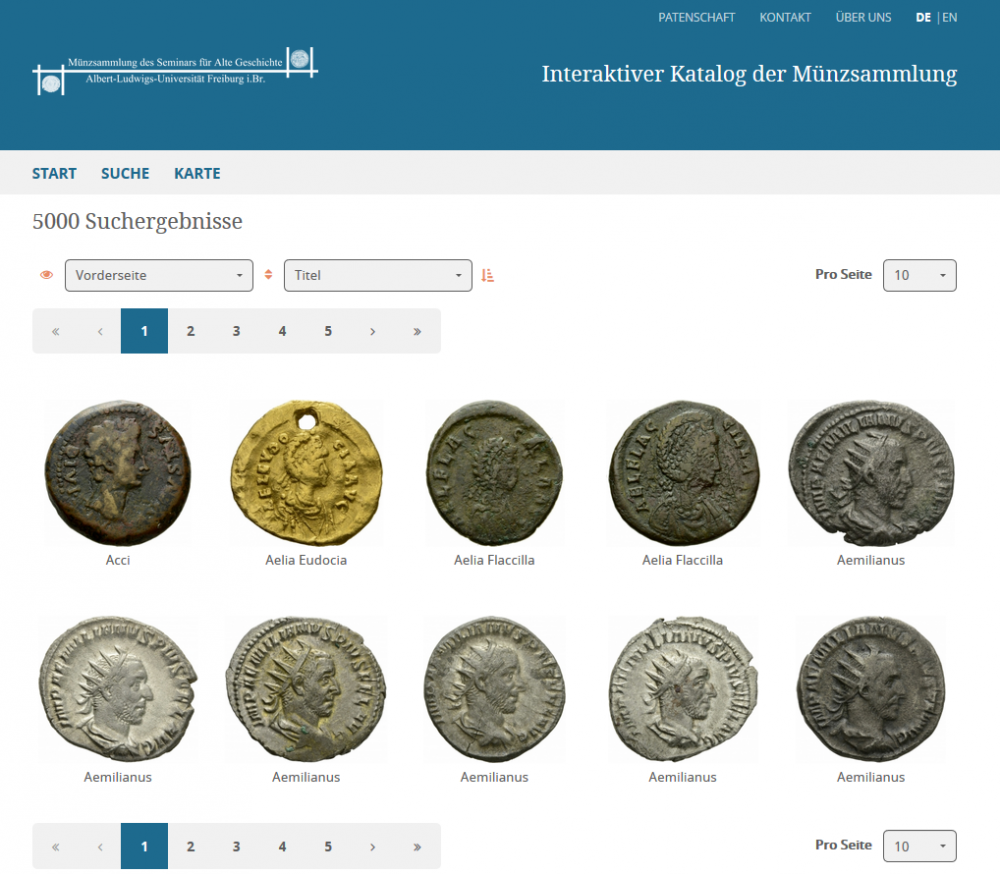Viewport: 1000px width, 874px height.
Task: Open the top Pro Seite dropdown
Action: 919,275
